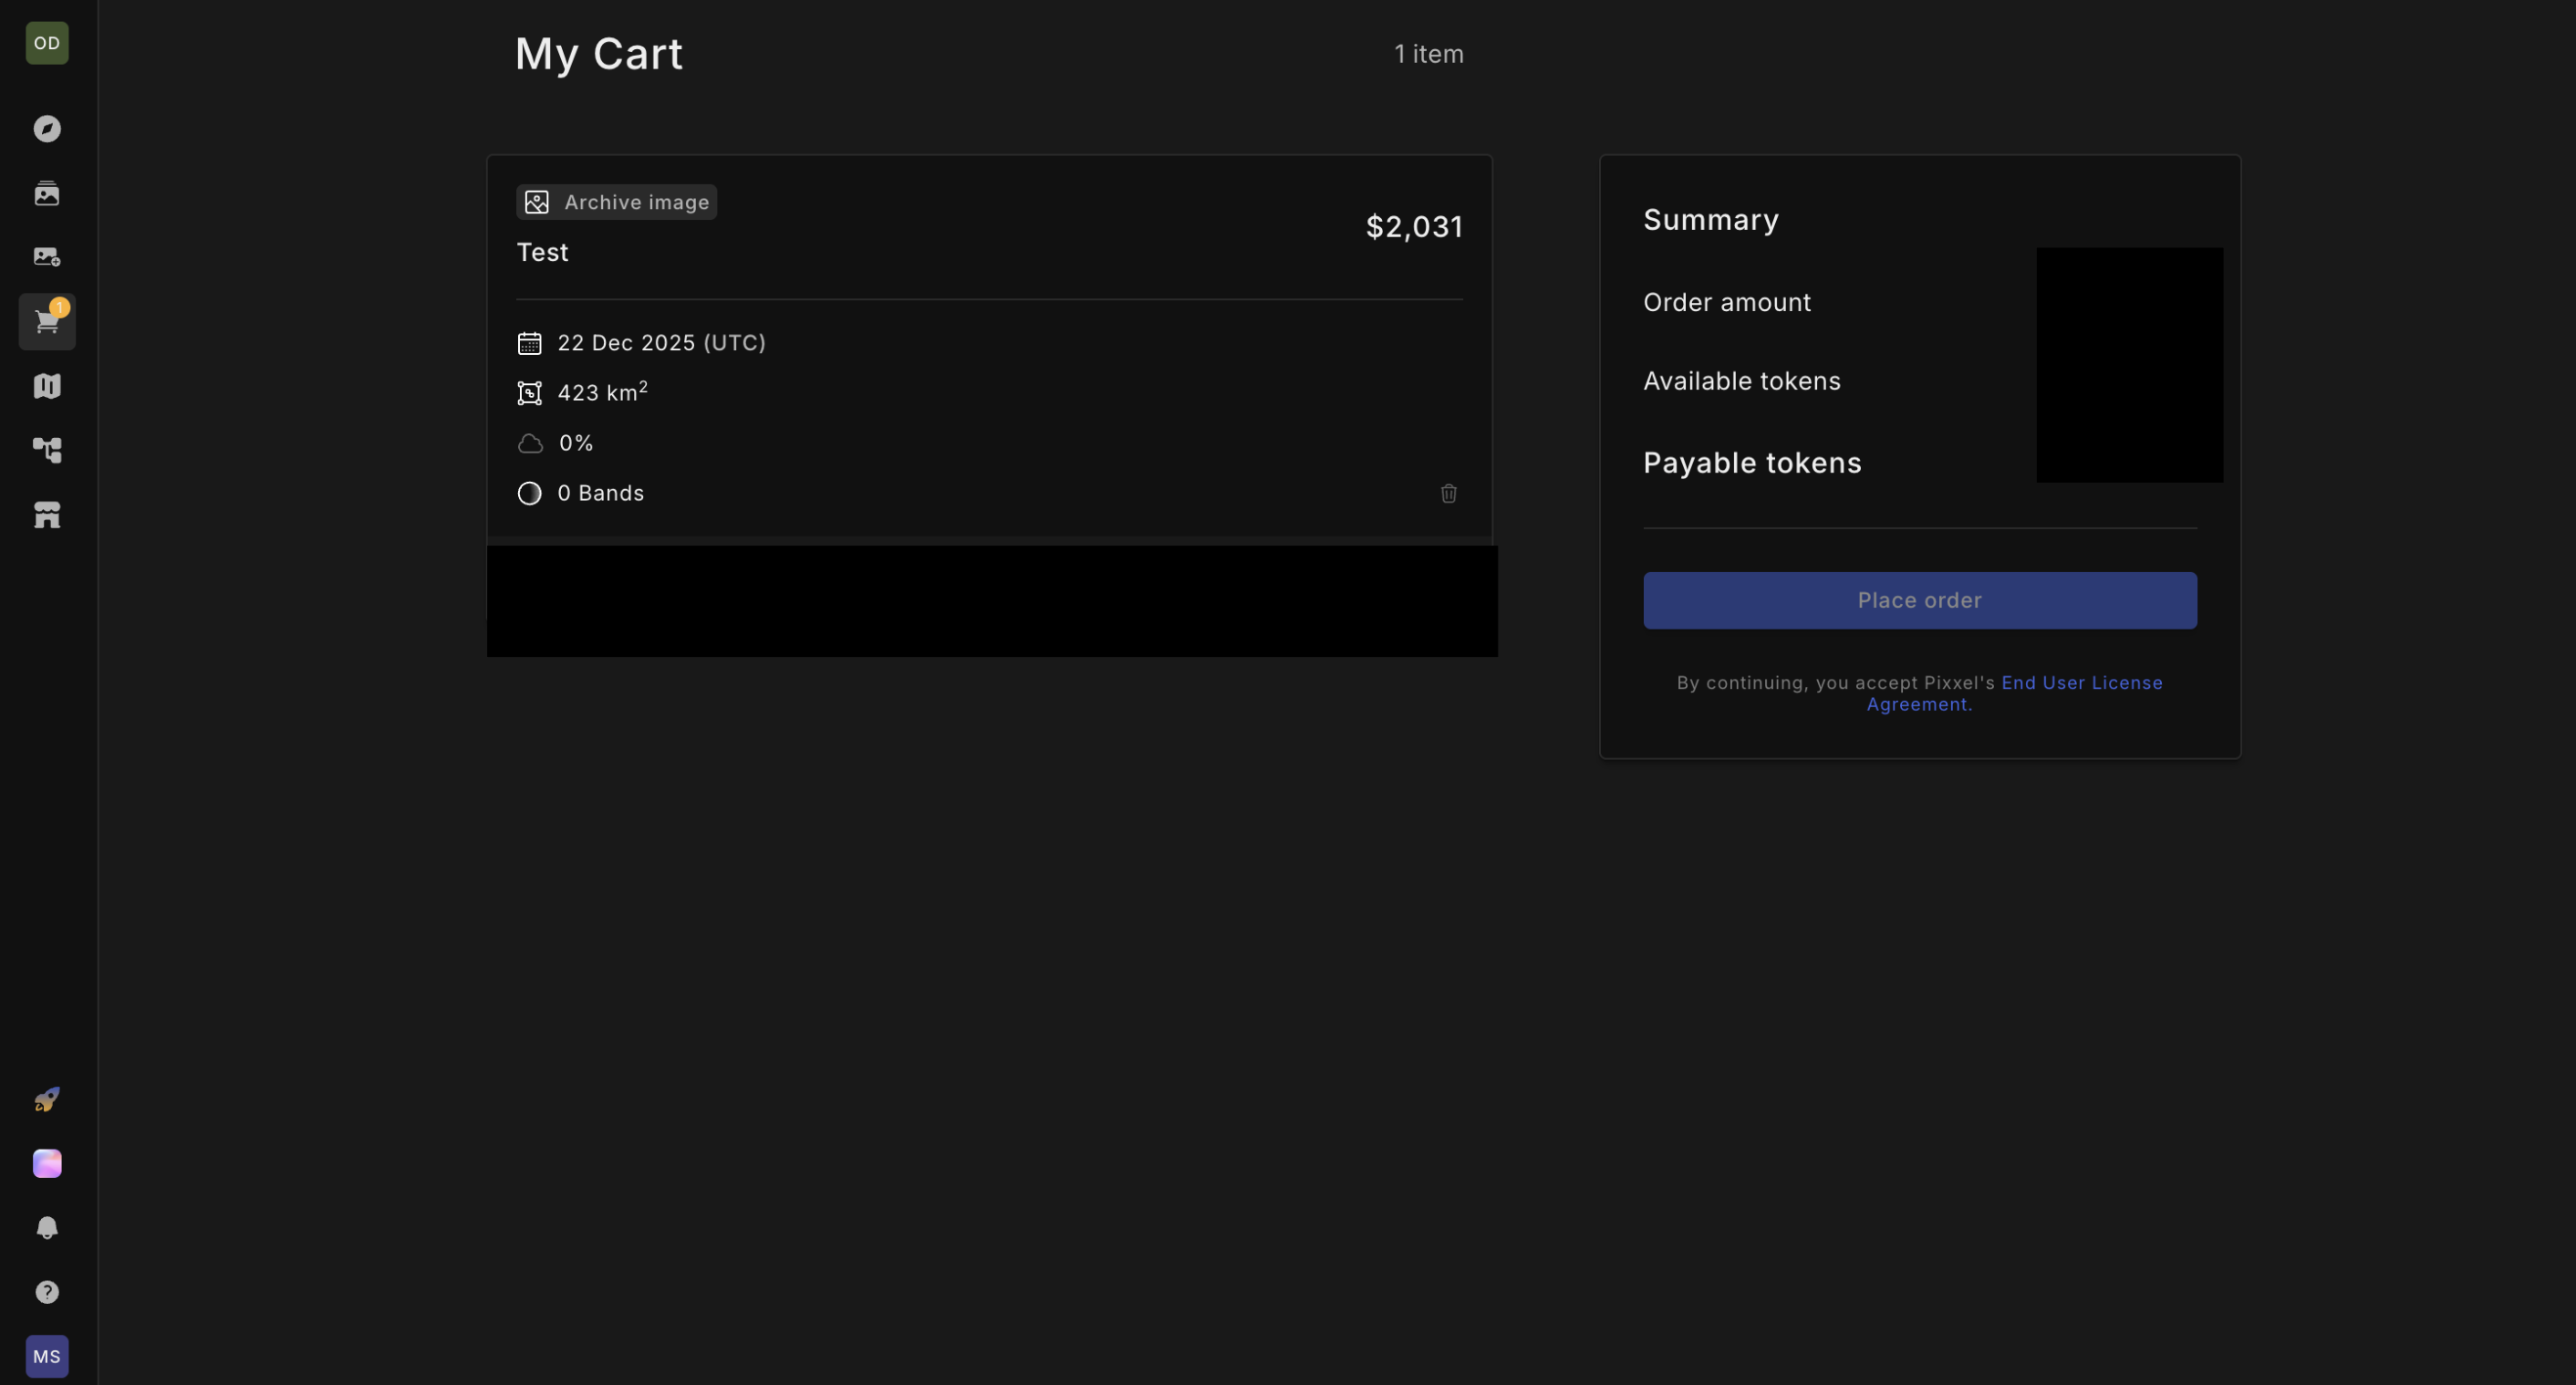The width and height of the screenshot is (2576, 1385).
Task: Open the workflow diagram sidebar icon
Action: pos(47,450)
